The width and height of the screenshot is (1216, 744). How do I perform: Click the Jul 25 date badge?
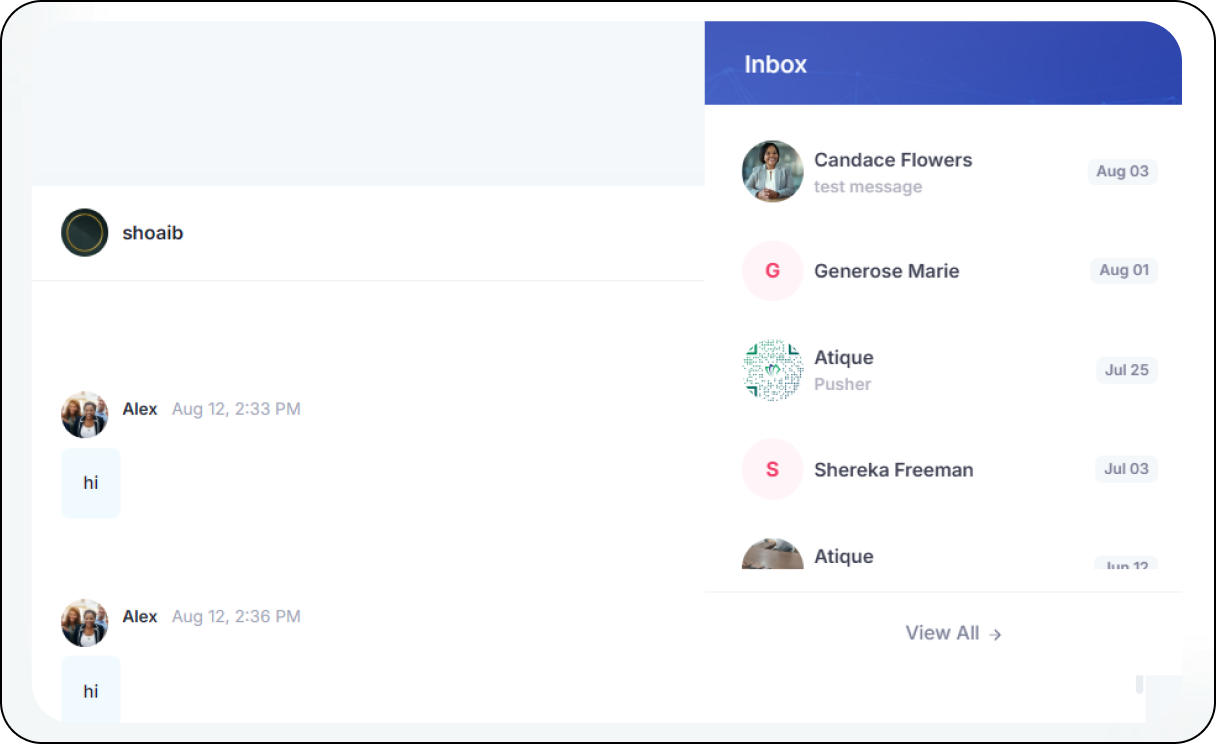(1126, 370)
